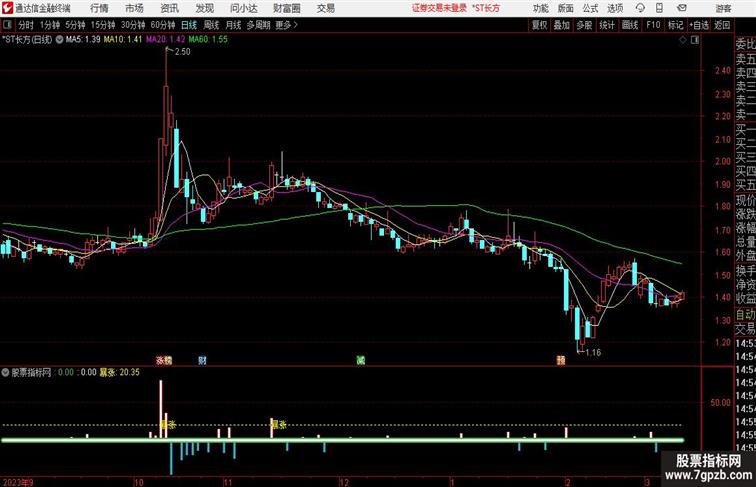This screenshot has width=756, height=487.
Task: Click the 11 month marker on time axis
Action: [x=228, y=482]
